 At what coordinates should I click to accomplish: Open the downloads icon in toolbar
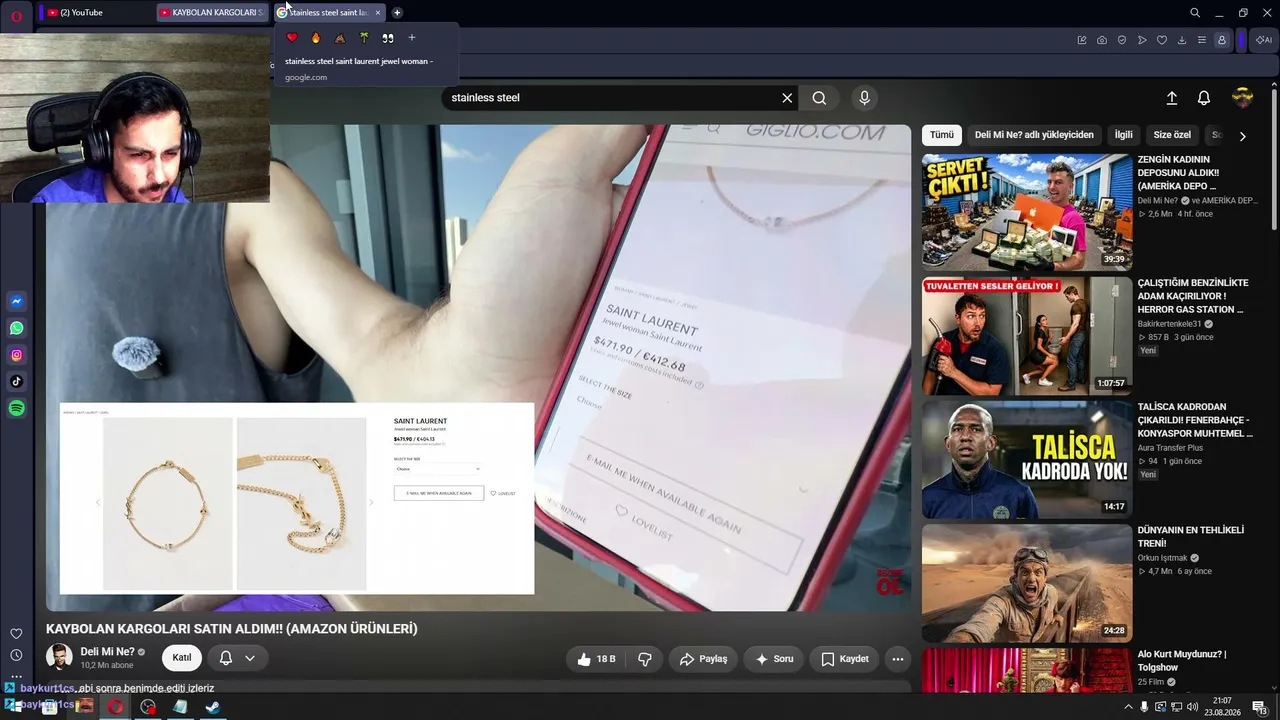coord(1182,40)
